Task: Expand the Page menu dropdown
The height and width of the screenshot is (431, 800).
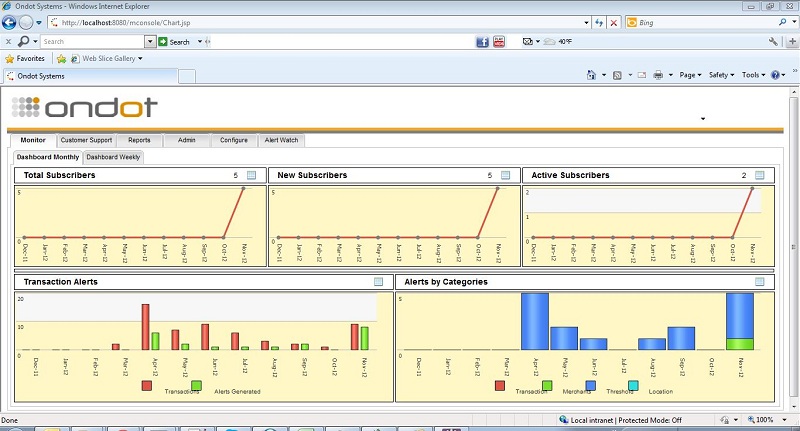Action: click(x=690, y=75)
